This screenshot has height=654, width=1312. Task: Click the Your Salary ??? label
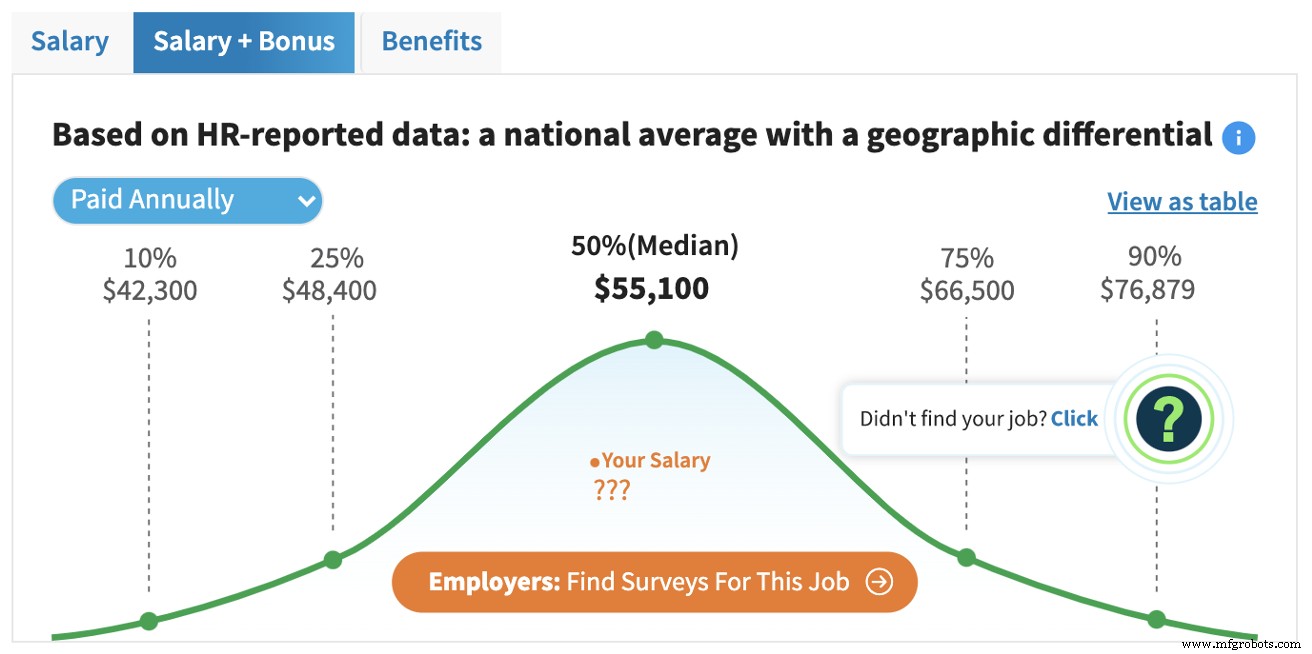point(655,475)
